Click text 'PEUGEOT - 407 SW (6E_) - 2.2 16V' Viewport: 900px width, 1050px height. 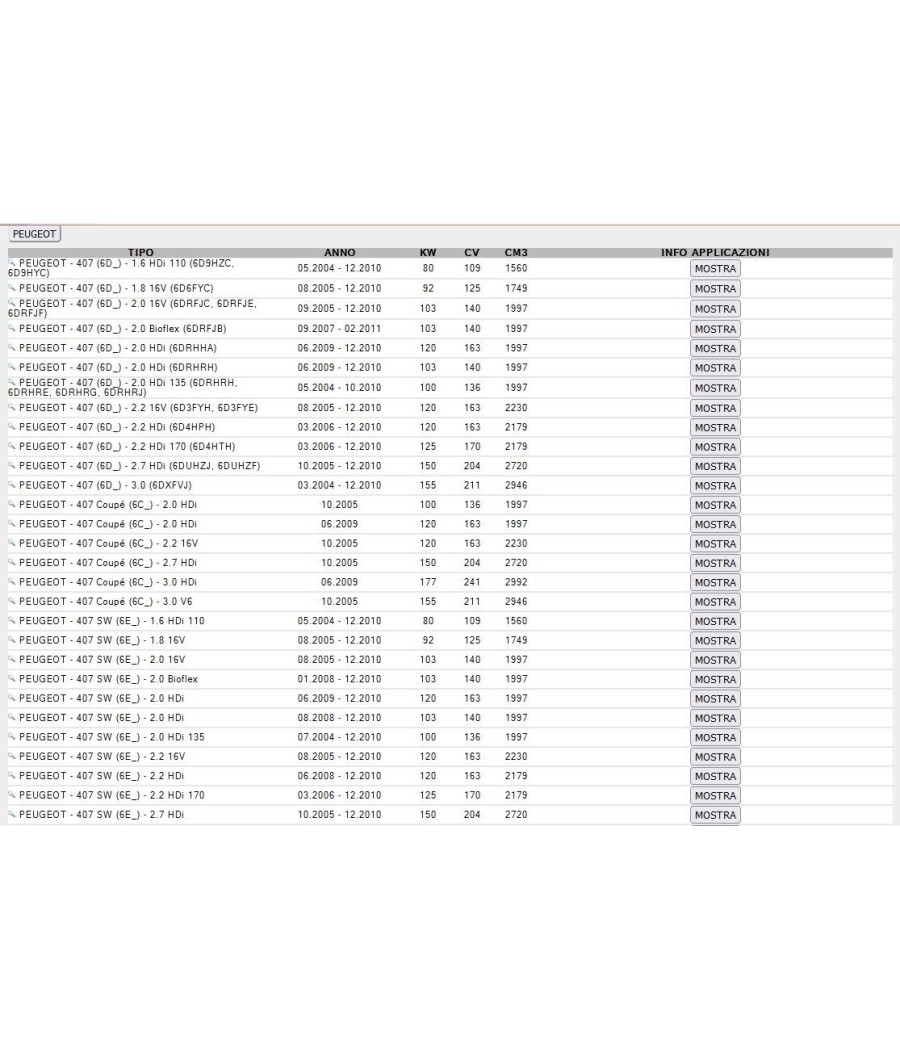click(x=102, y=757)
